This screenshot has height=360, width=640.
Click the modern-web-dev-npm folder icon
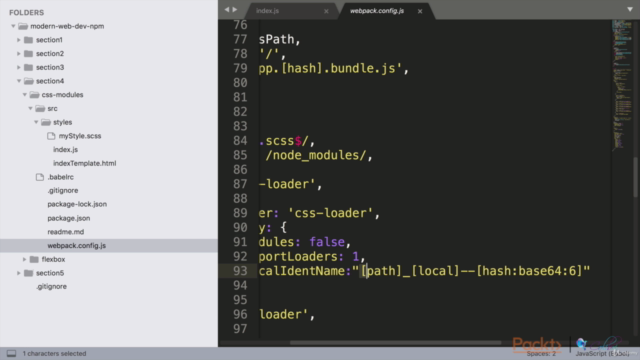coord(23,26)
